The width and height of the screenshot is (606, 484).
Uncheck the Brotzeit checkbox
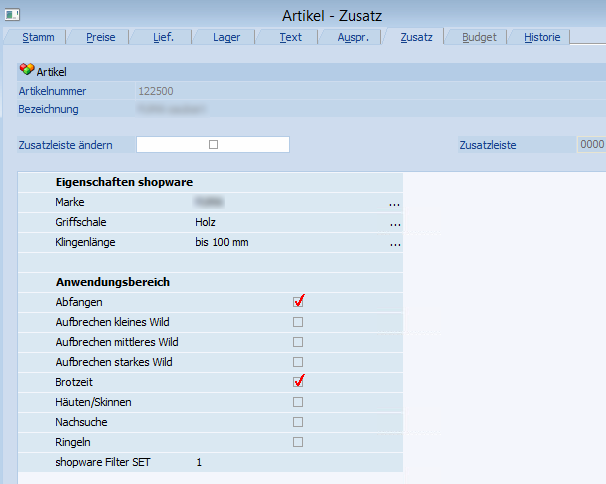coord(298,381)
